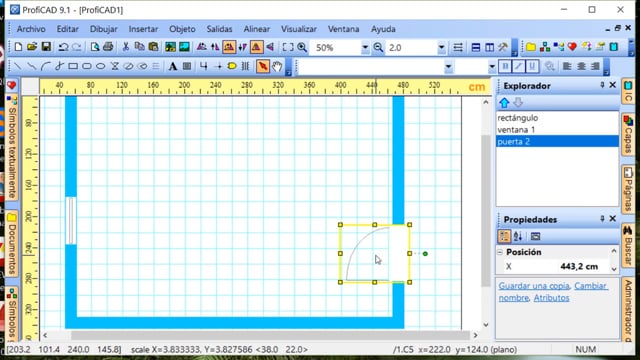Select ventana 1 in the Explorador list
The width and height of the screenshot is (640, 360).
pos(557,130)
